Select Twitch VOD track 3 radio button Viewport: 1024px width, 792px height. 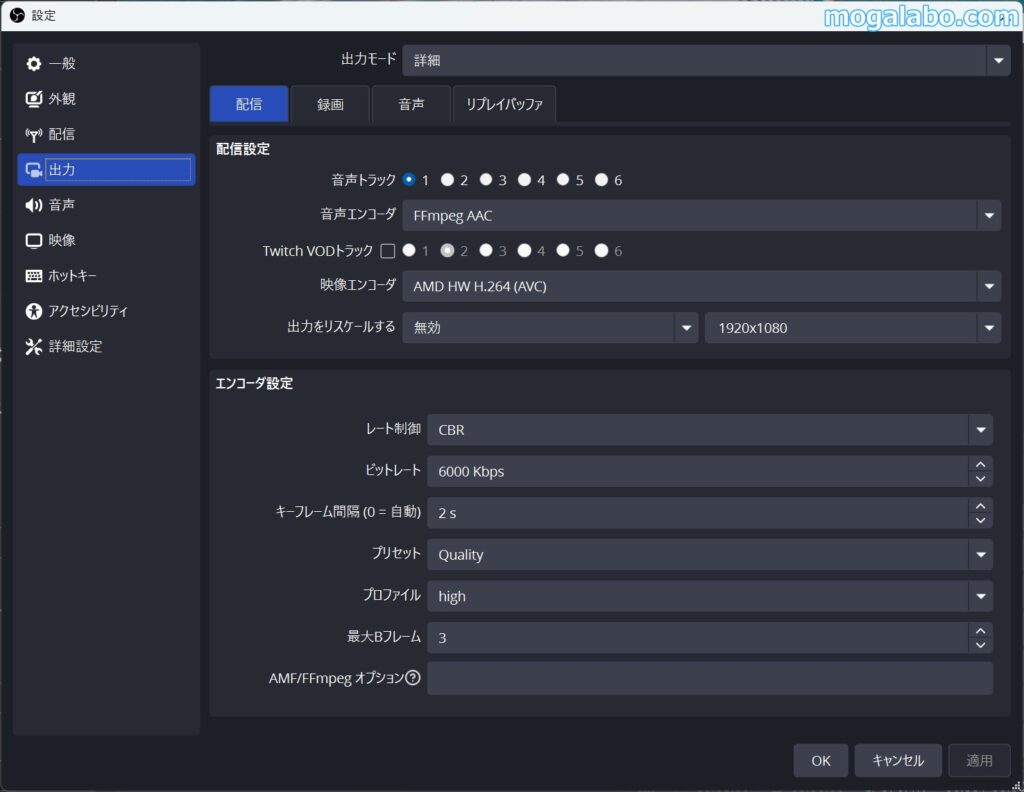pyautogui.click(x=486, y=250)
